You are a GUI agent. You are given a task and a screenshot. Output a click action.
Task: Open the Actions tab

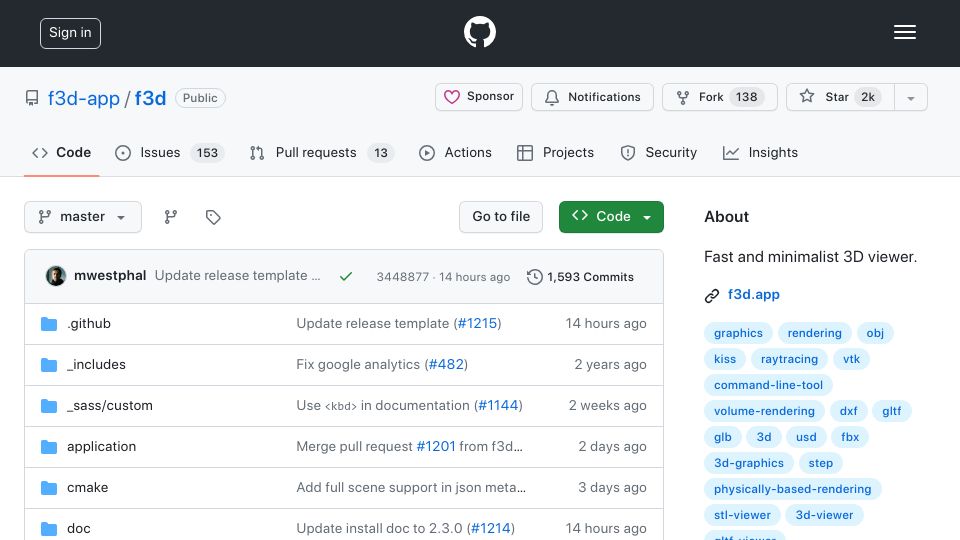click(x=455, y=152)
